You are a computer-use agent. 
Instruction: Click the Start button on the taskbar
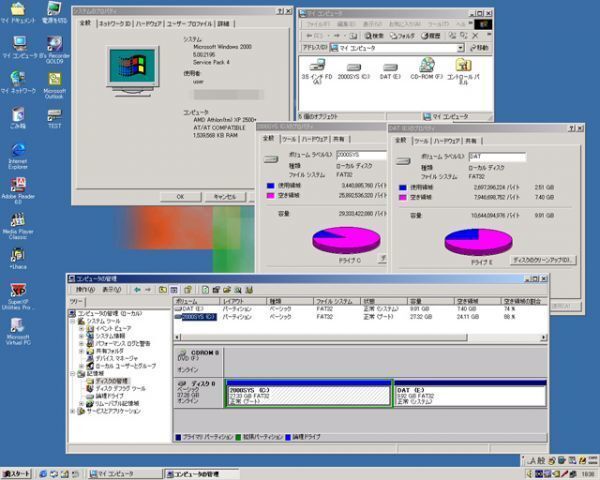17,472
